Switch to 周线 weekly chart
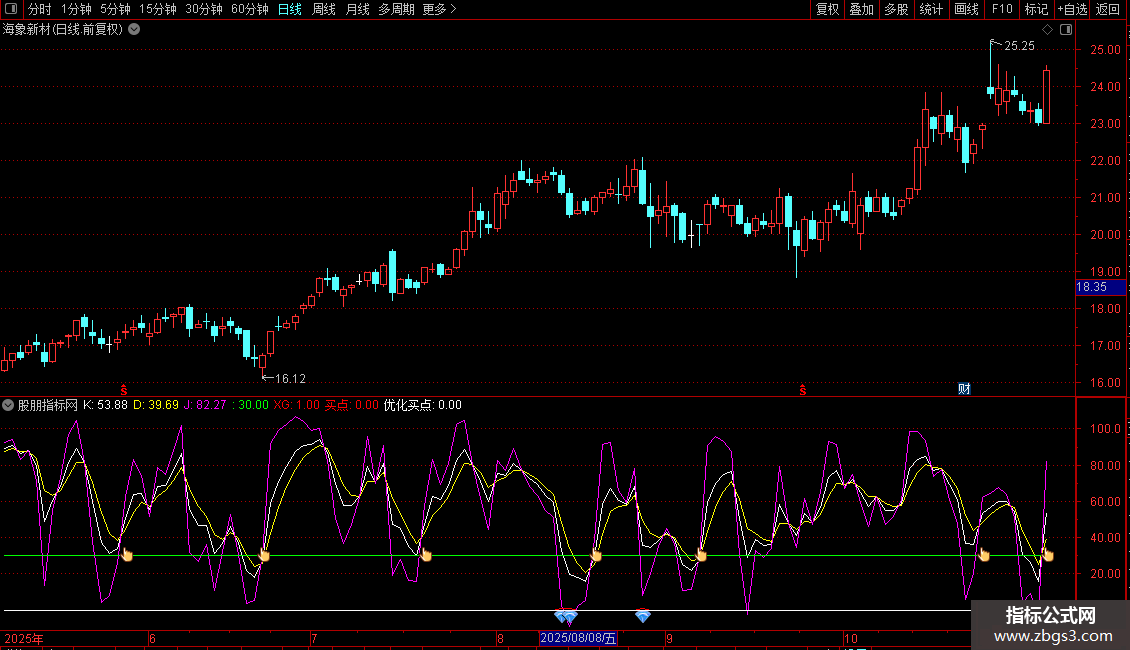Viewport: 1130px width, 650px height. point(324,9)
